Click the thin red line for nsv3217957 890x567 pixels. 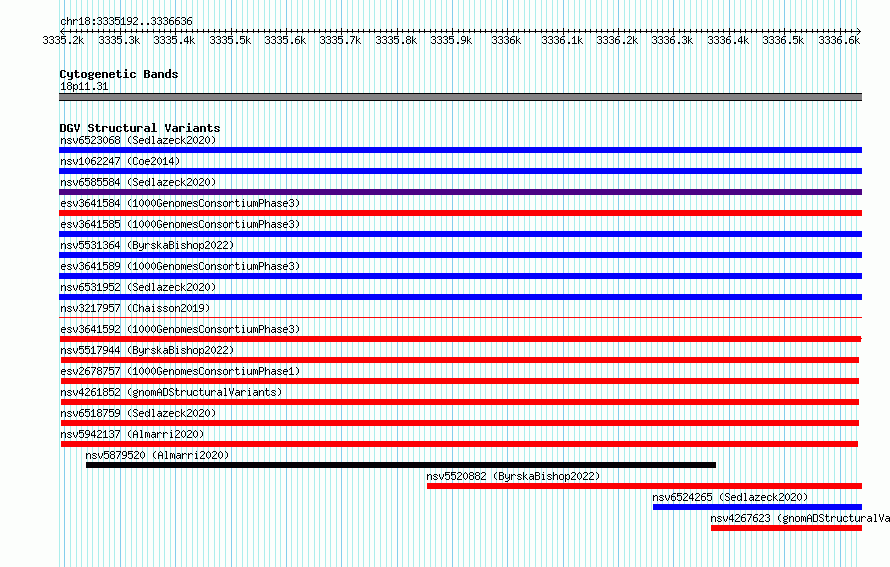(460, 318)
